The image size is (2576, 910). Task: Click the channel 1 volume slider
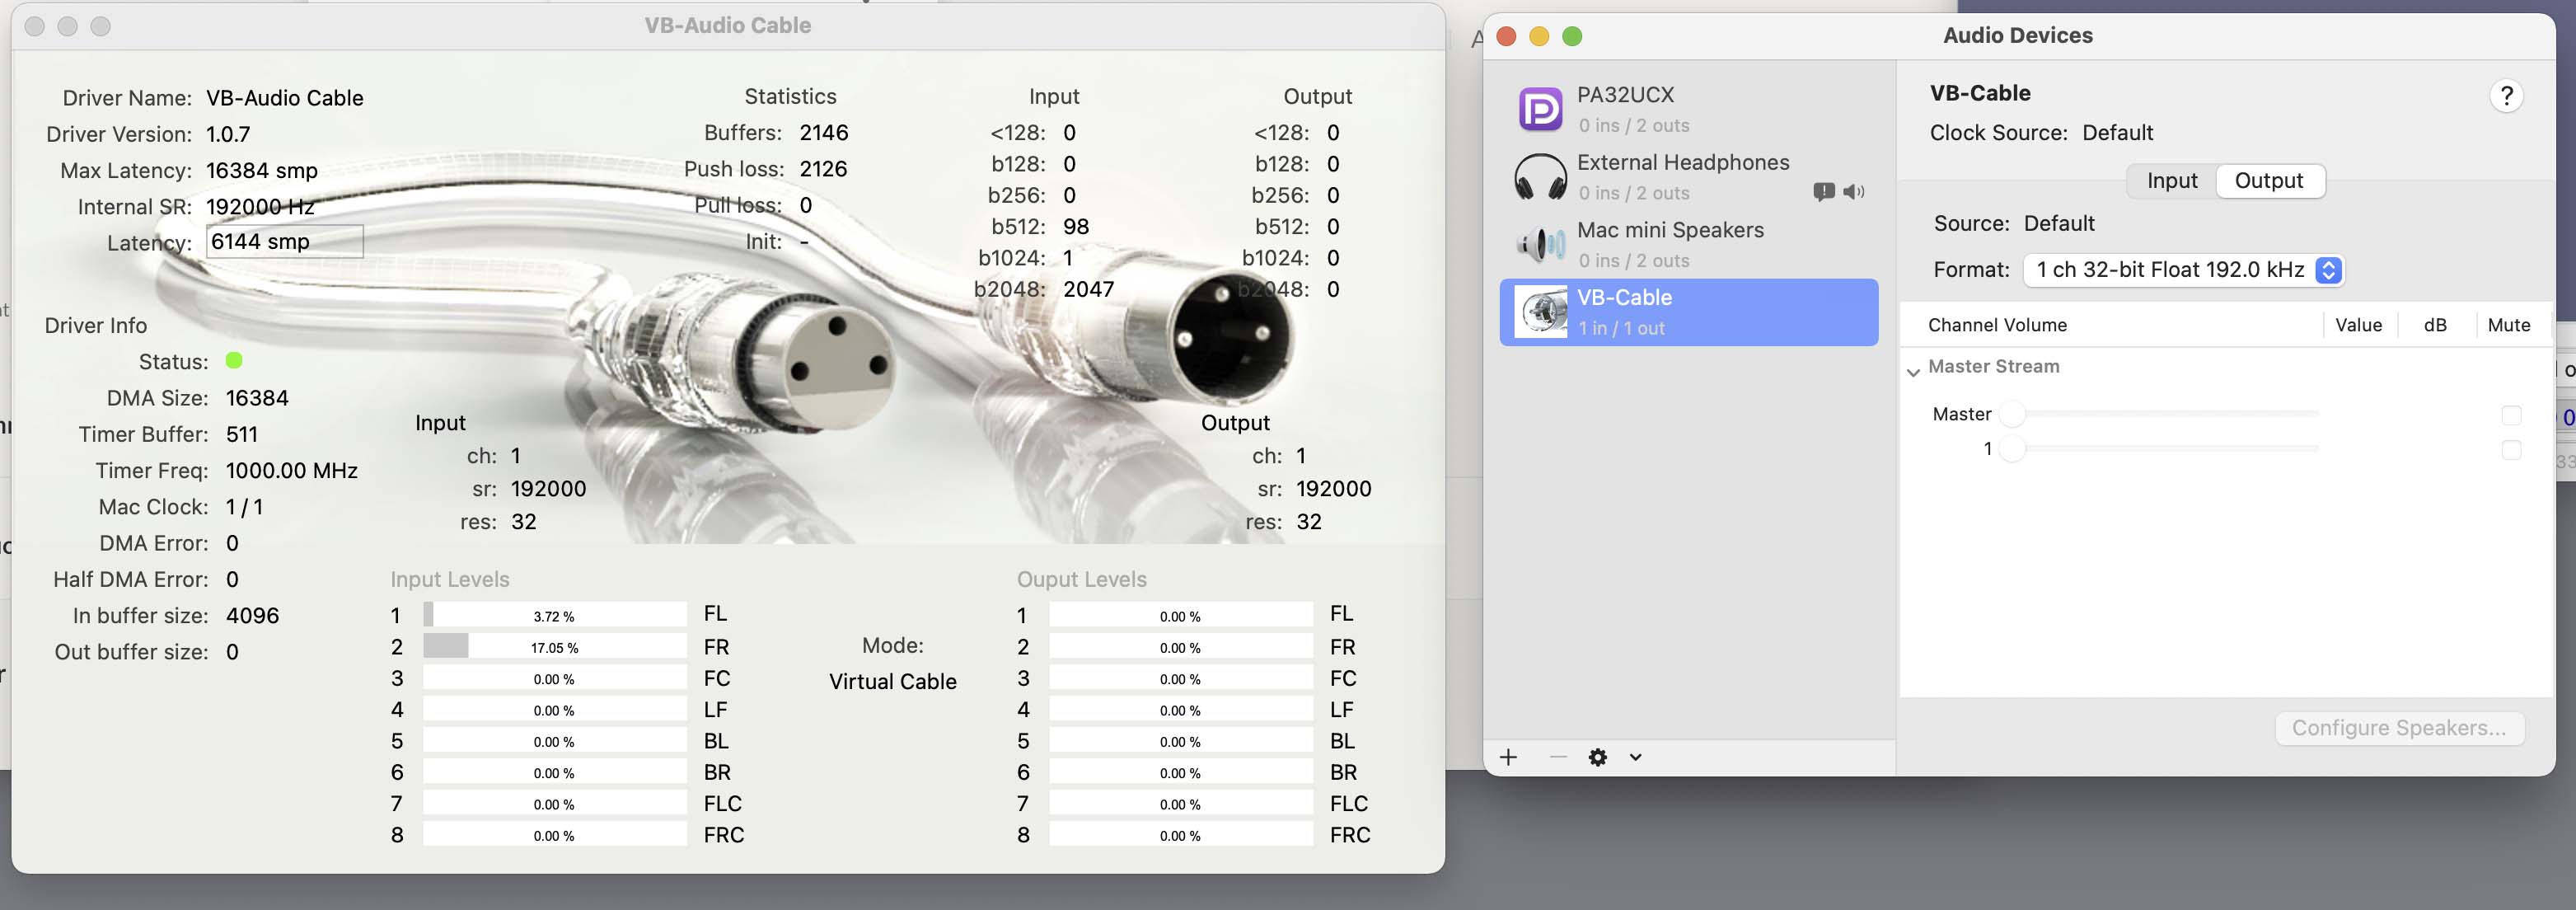[2158, 449]
